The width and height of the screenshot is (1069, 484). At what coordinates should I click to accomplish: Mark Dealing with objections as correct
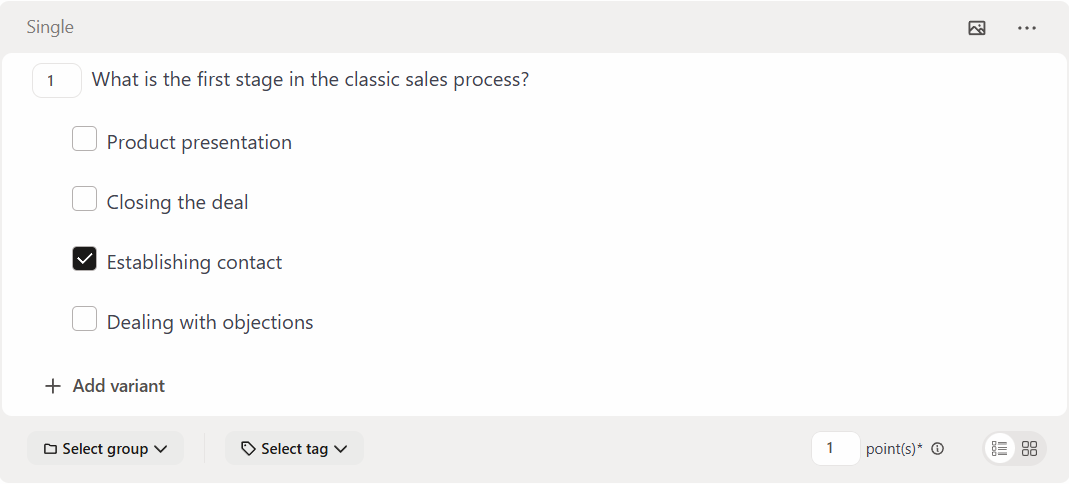click(85, 319)
